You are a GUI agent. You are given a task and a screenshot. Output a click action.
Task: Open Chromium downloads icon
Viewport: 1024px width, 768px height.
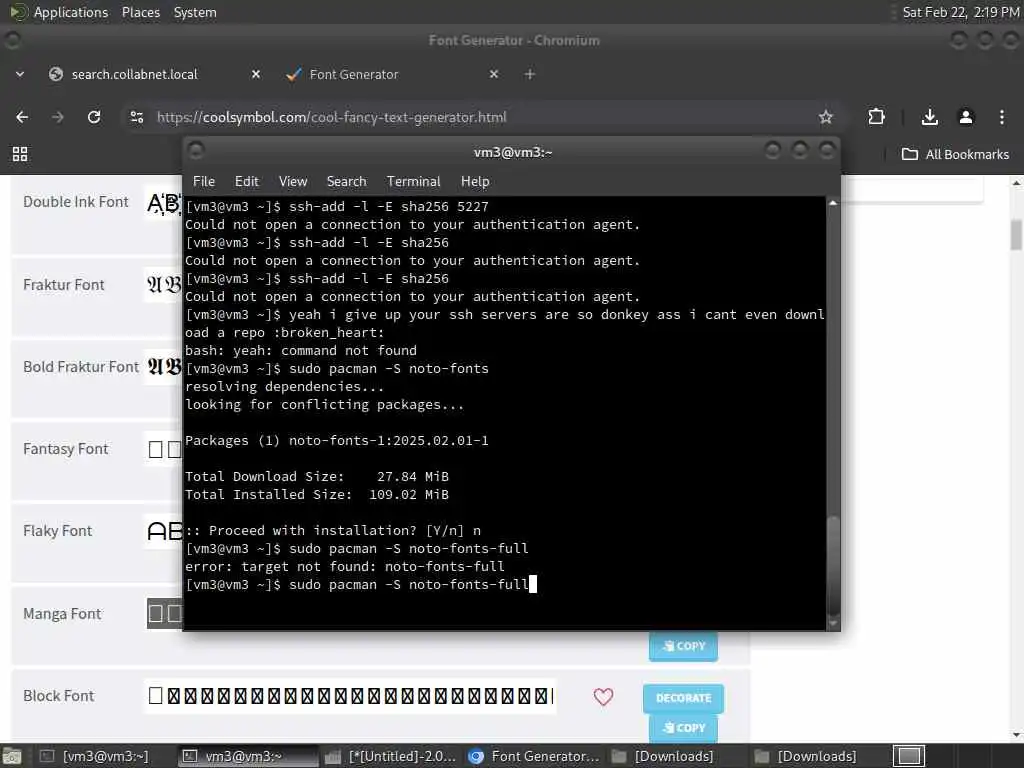coord(929,117)
